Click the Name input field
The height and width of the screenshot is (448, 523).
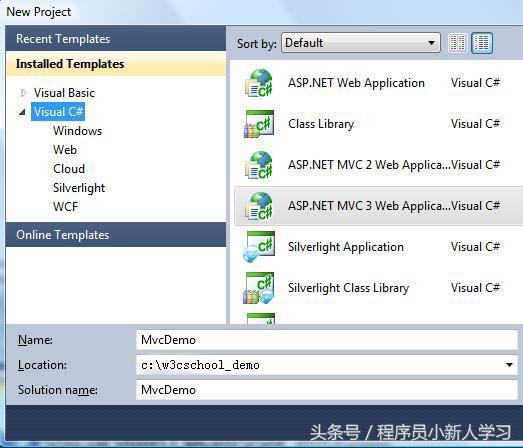pyautogui.click(x=327, y=340)
